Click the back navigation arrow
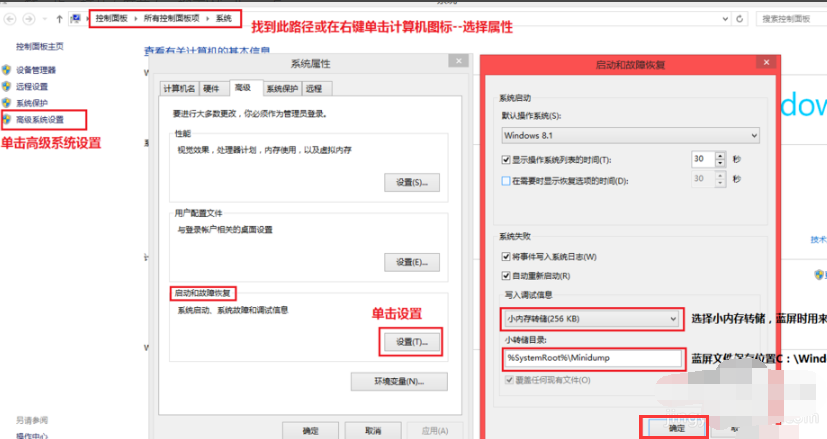 click(10, 19)
